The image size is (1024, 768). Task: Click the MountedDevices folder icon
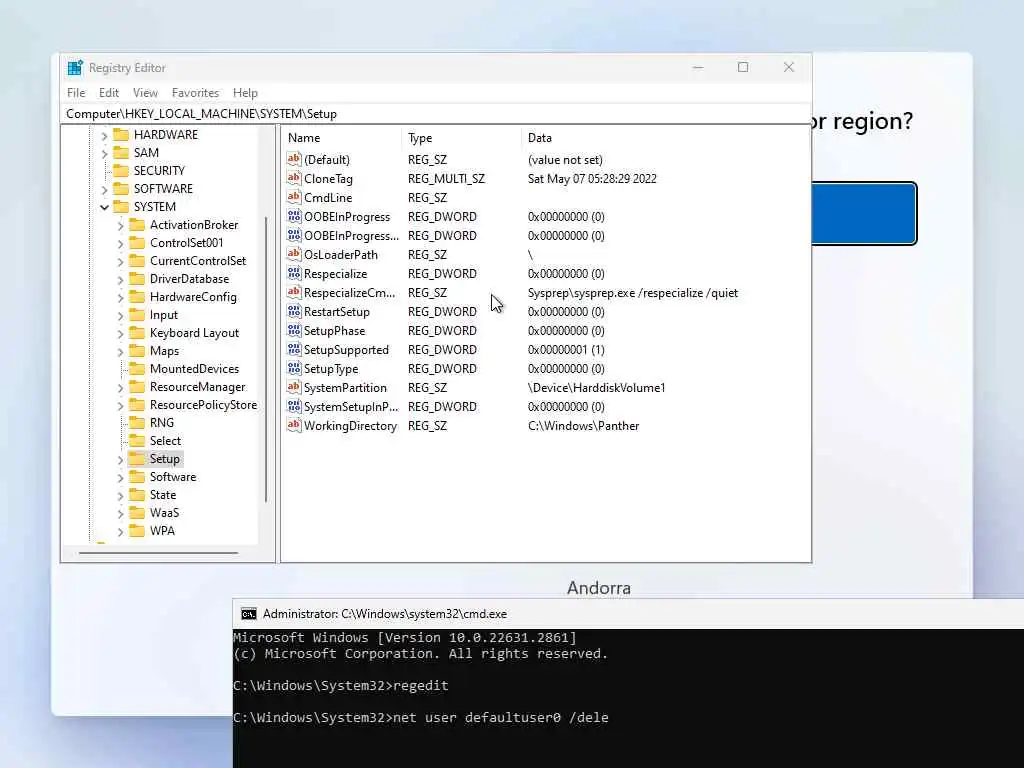[137, 368]
